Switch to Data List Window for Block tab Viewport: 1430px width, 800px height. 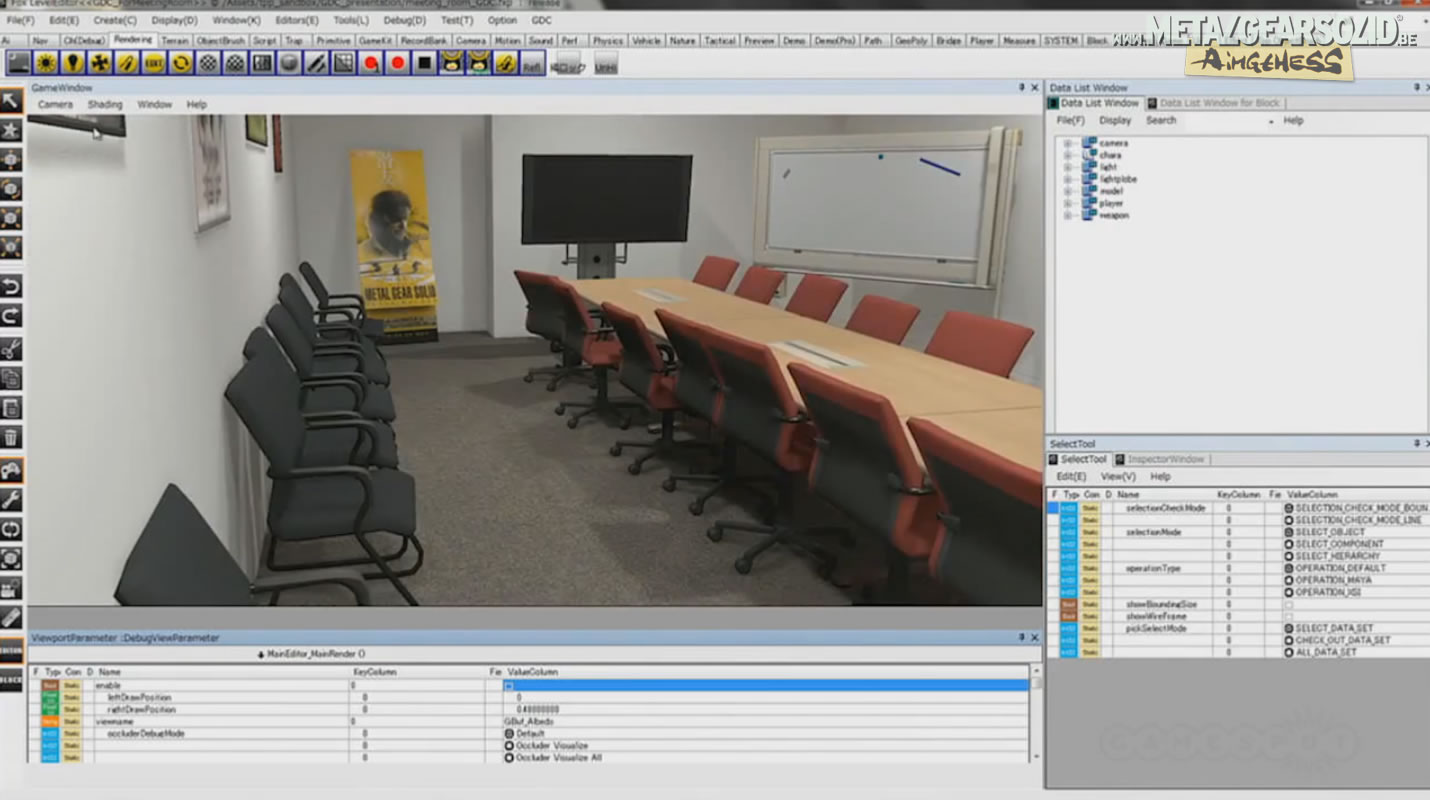point(1213,103)
